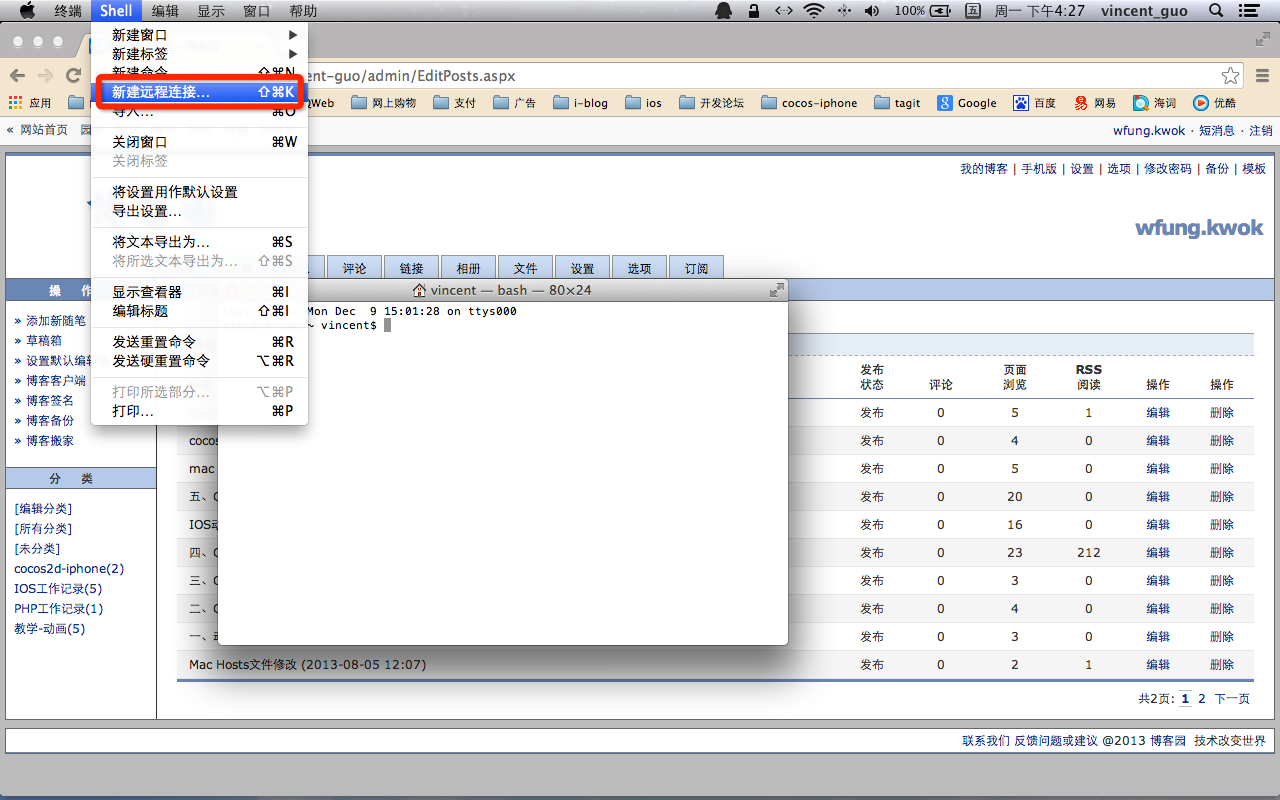Open page 2 of the posts list
This screenshot has height=800, width=1280.
[x=1202, y=699]
